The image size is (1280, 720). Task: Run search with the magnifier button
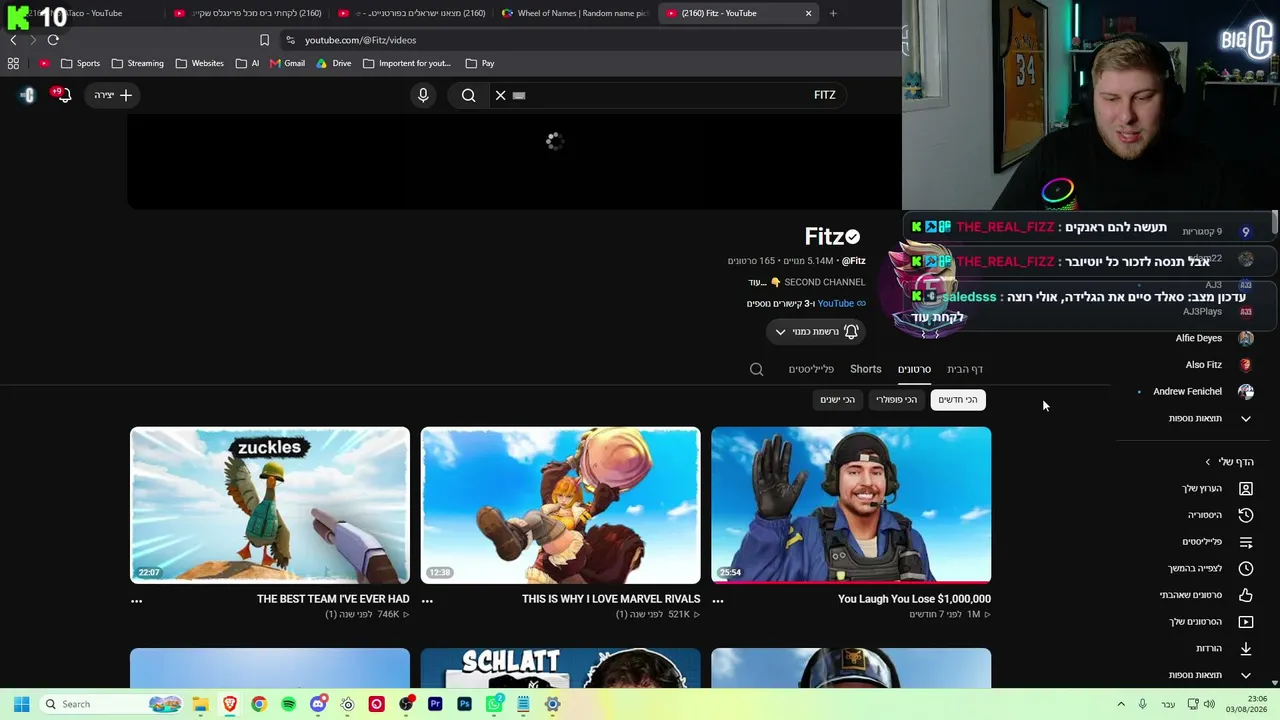(x=469, y=95)
